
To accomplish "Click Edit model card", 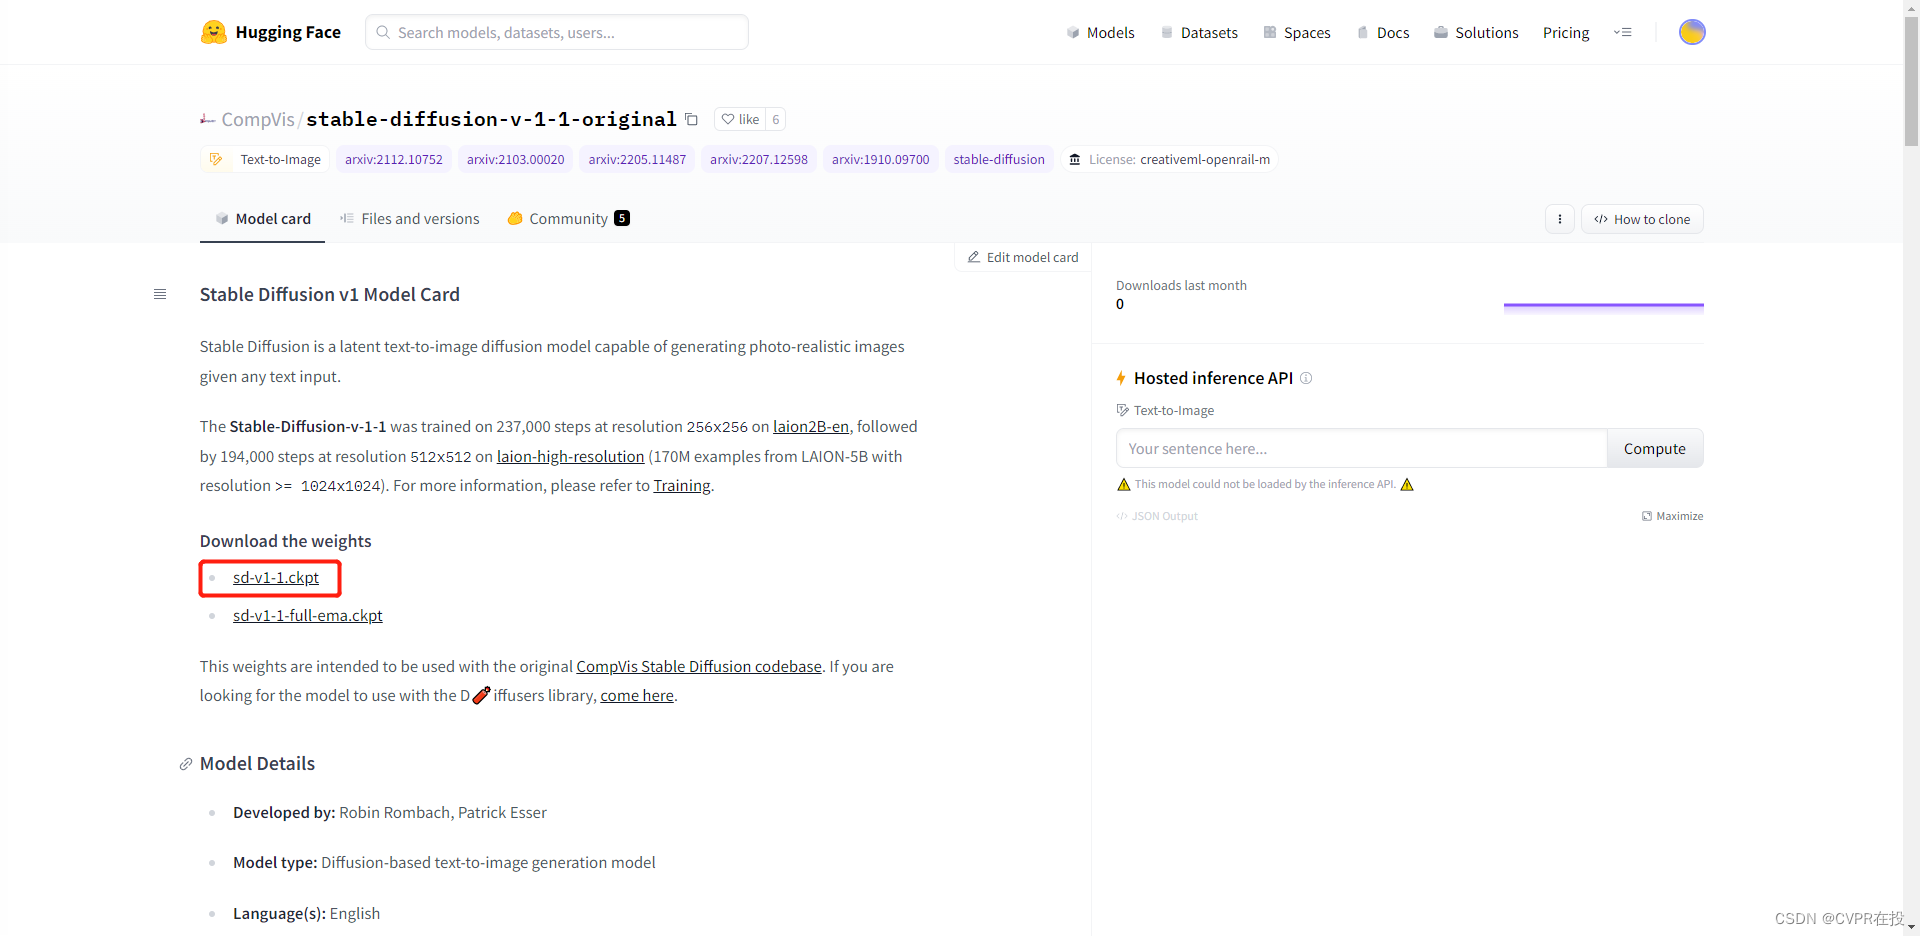I will click(1023, 257).
